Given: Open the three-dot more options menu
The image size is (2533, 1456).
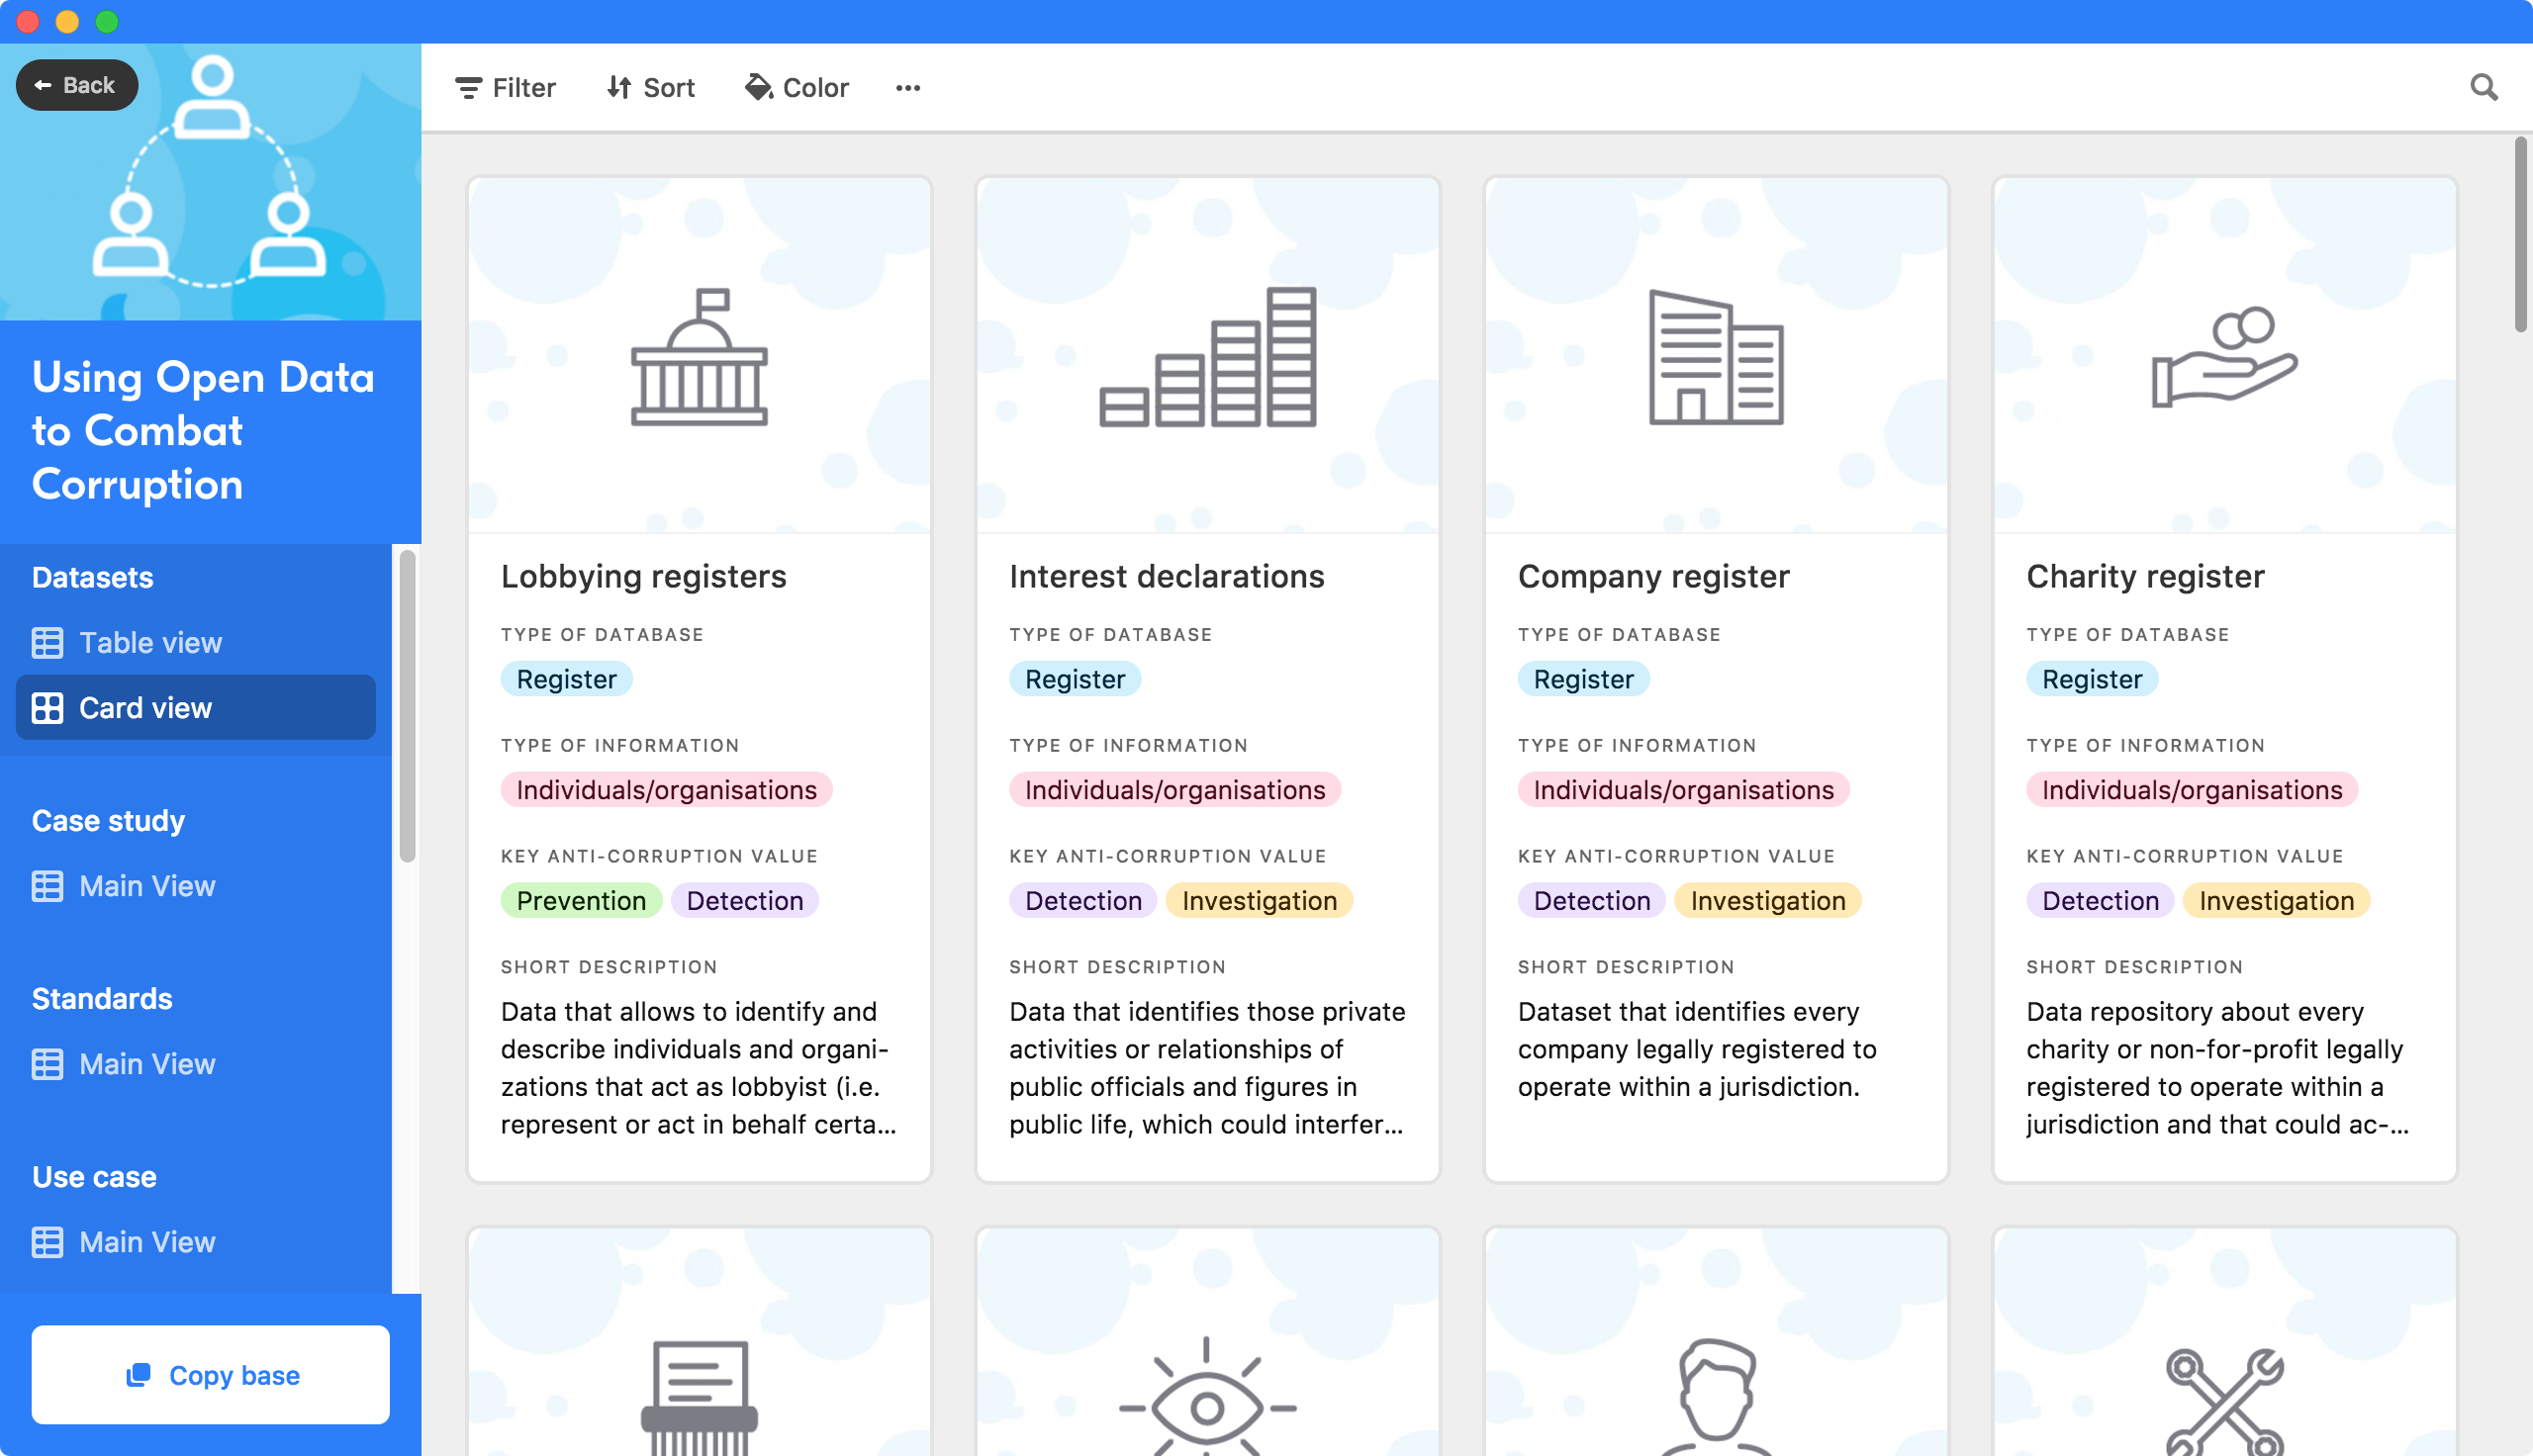Looking at the screenshot, I should pyautogui.click(x=908, y=88).
